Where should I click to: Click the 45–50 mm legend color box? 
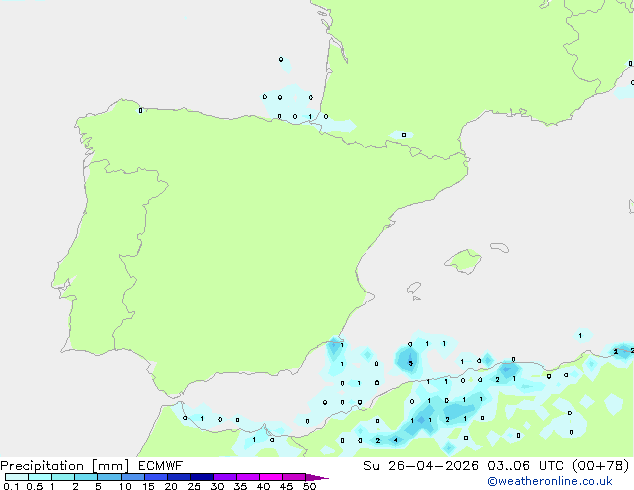[294, 477]
